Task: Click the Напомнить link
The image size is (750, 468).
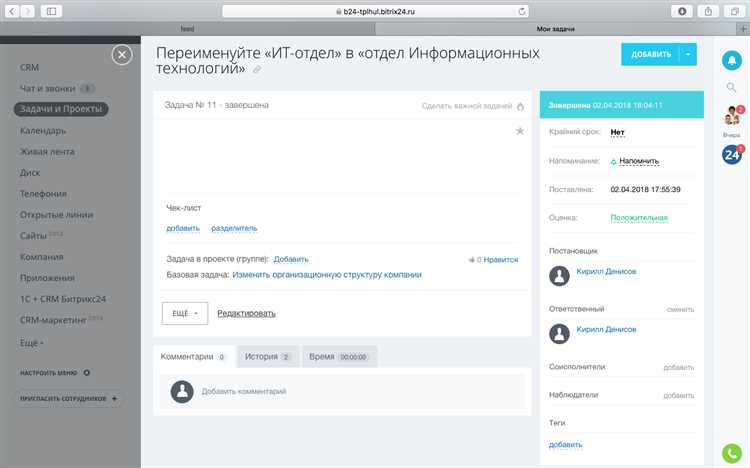Action: click(639, 161)
